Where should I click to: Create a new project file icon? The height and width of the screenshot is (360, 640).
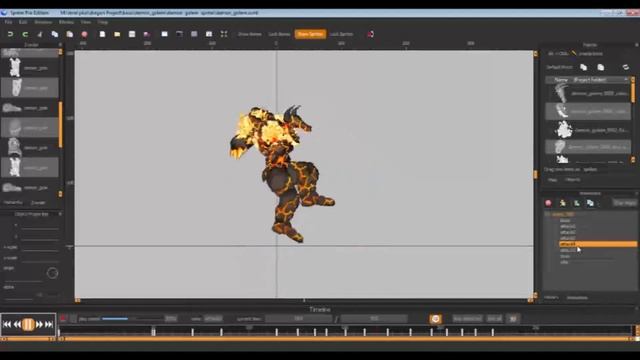102,34
